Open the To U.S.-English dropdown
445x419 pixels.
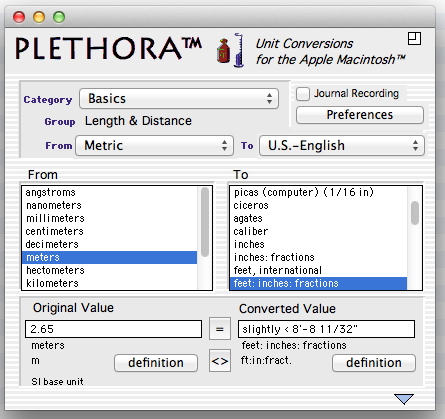point(342,146)
